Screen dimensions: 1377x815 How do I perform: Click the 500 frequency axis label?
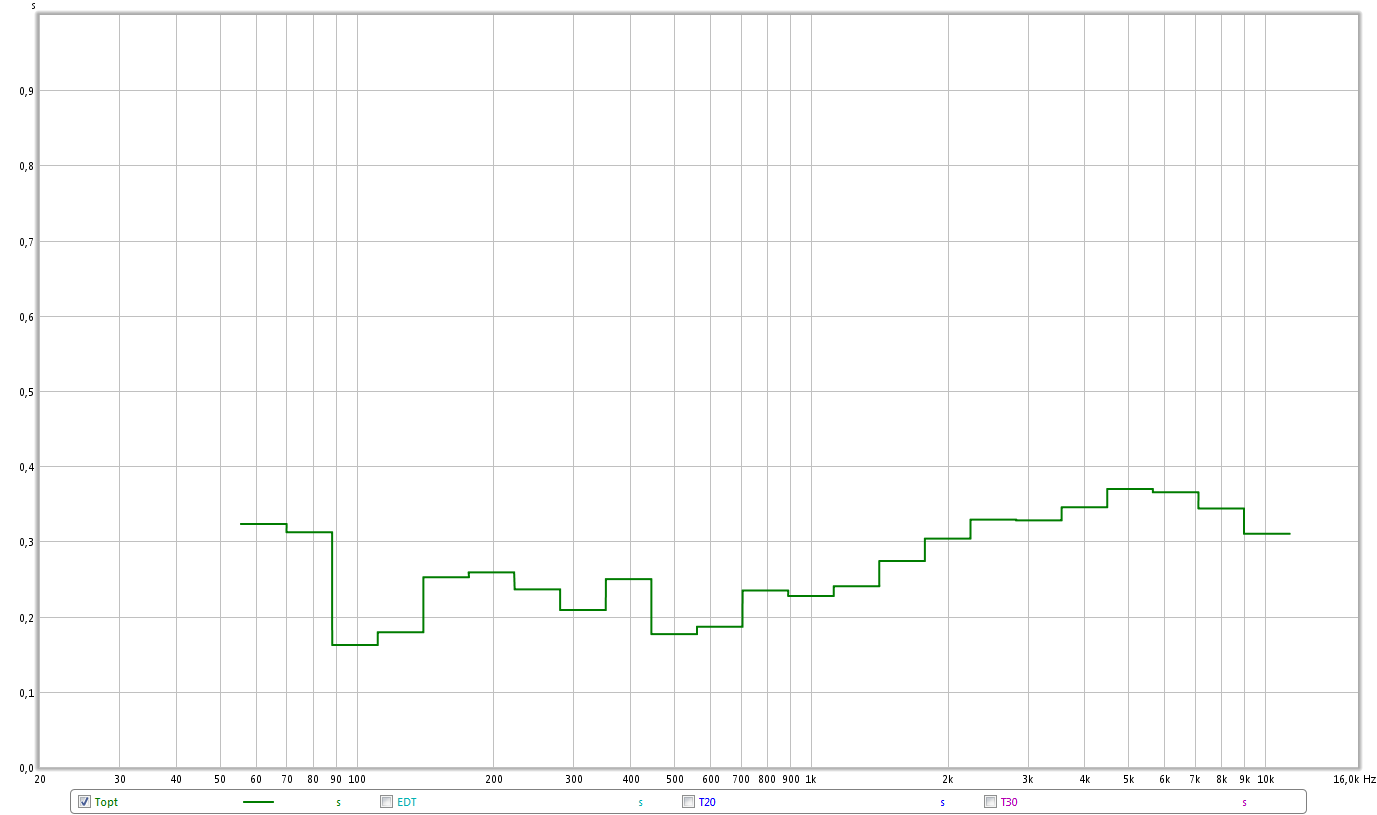coord(675,779)
